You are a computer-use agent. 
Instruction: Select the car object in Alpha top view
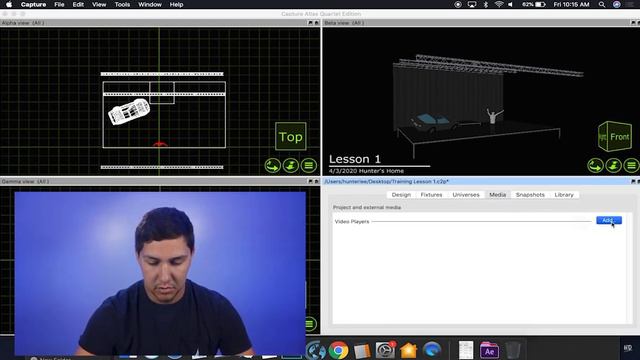[129, 111]
